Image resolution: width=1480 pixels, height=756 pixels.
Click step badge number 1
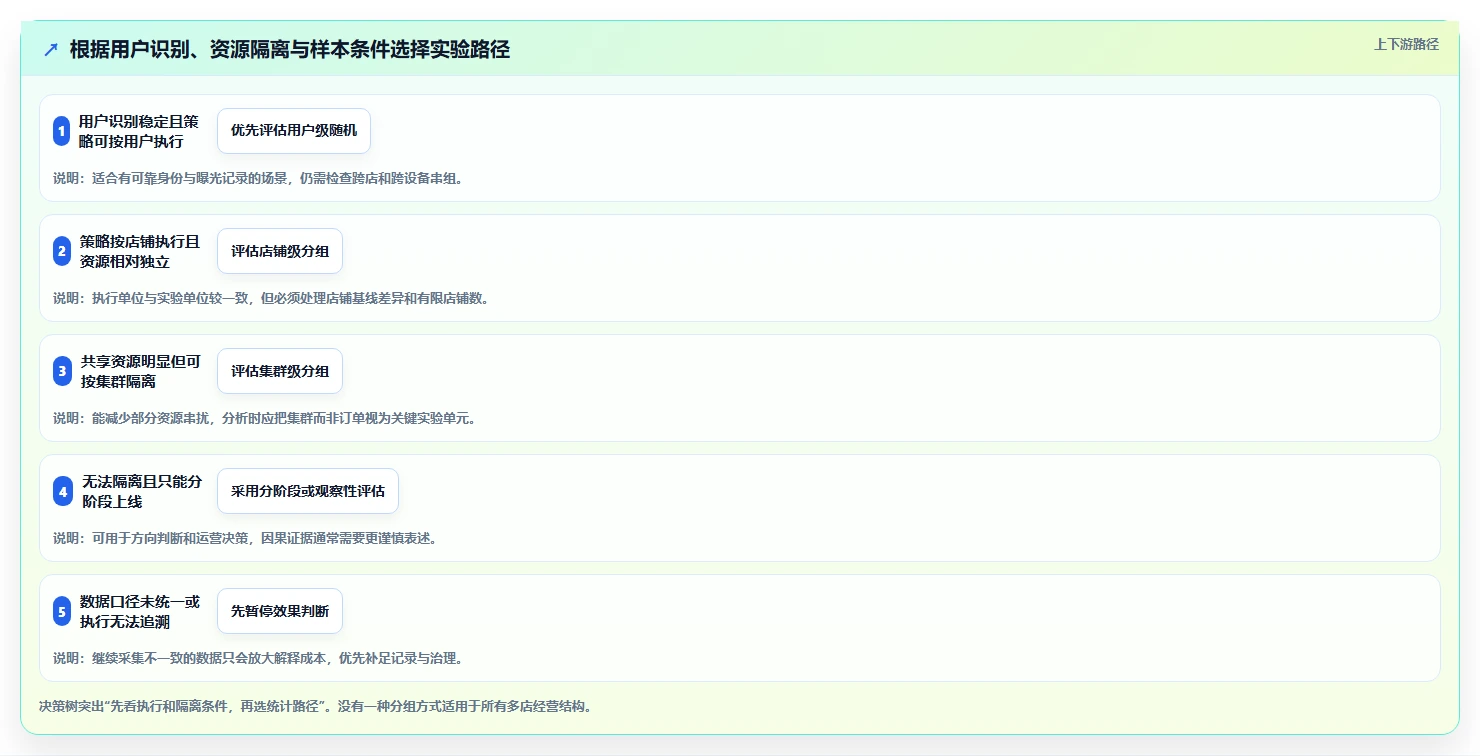pyautogui.click(x=62, y=131)
